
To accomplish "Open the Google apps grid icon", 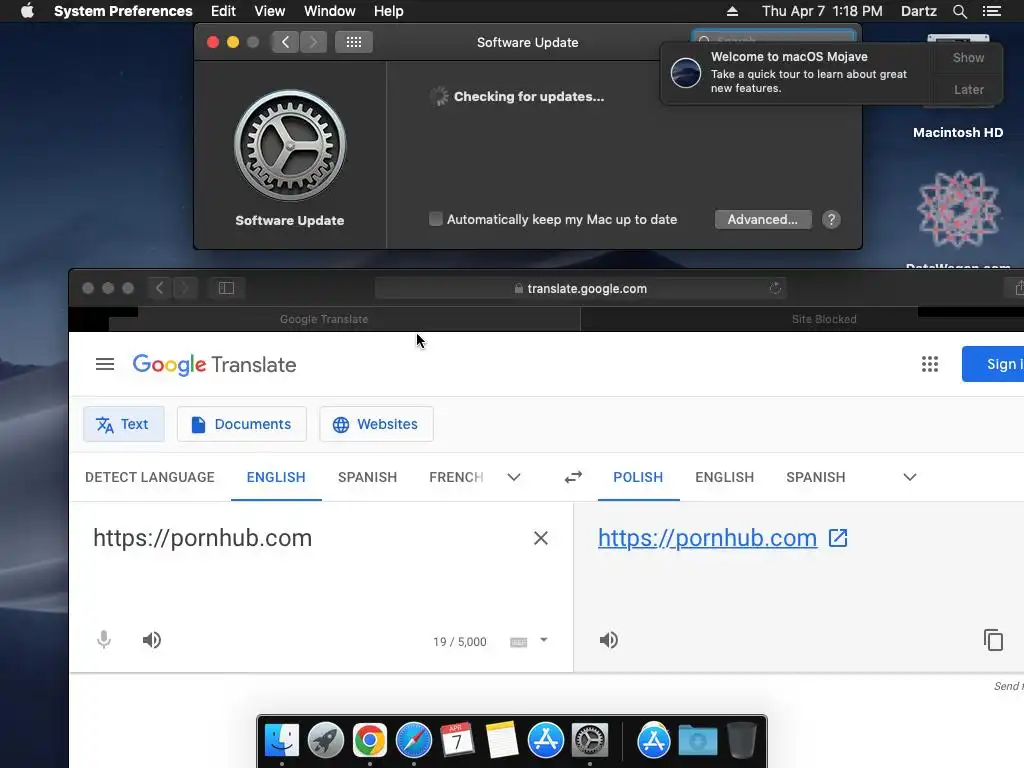I will pyautogui.click(x=929, y=364).
